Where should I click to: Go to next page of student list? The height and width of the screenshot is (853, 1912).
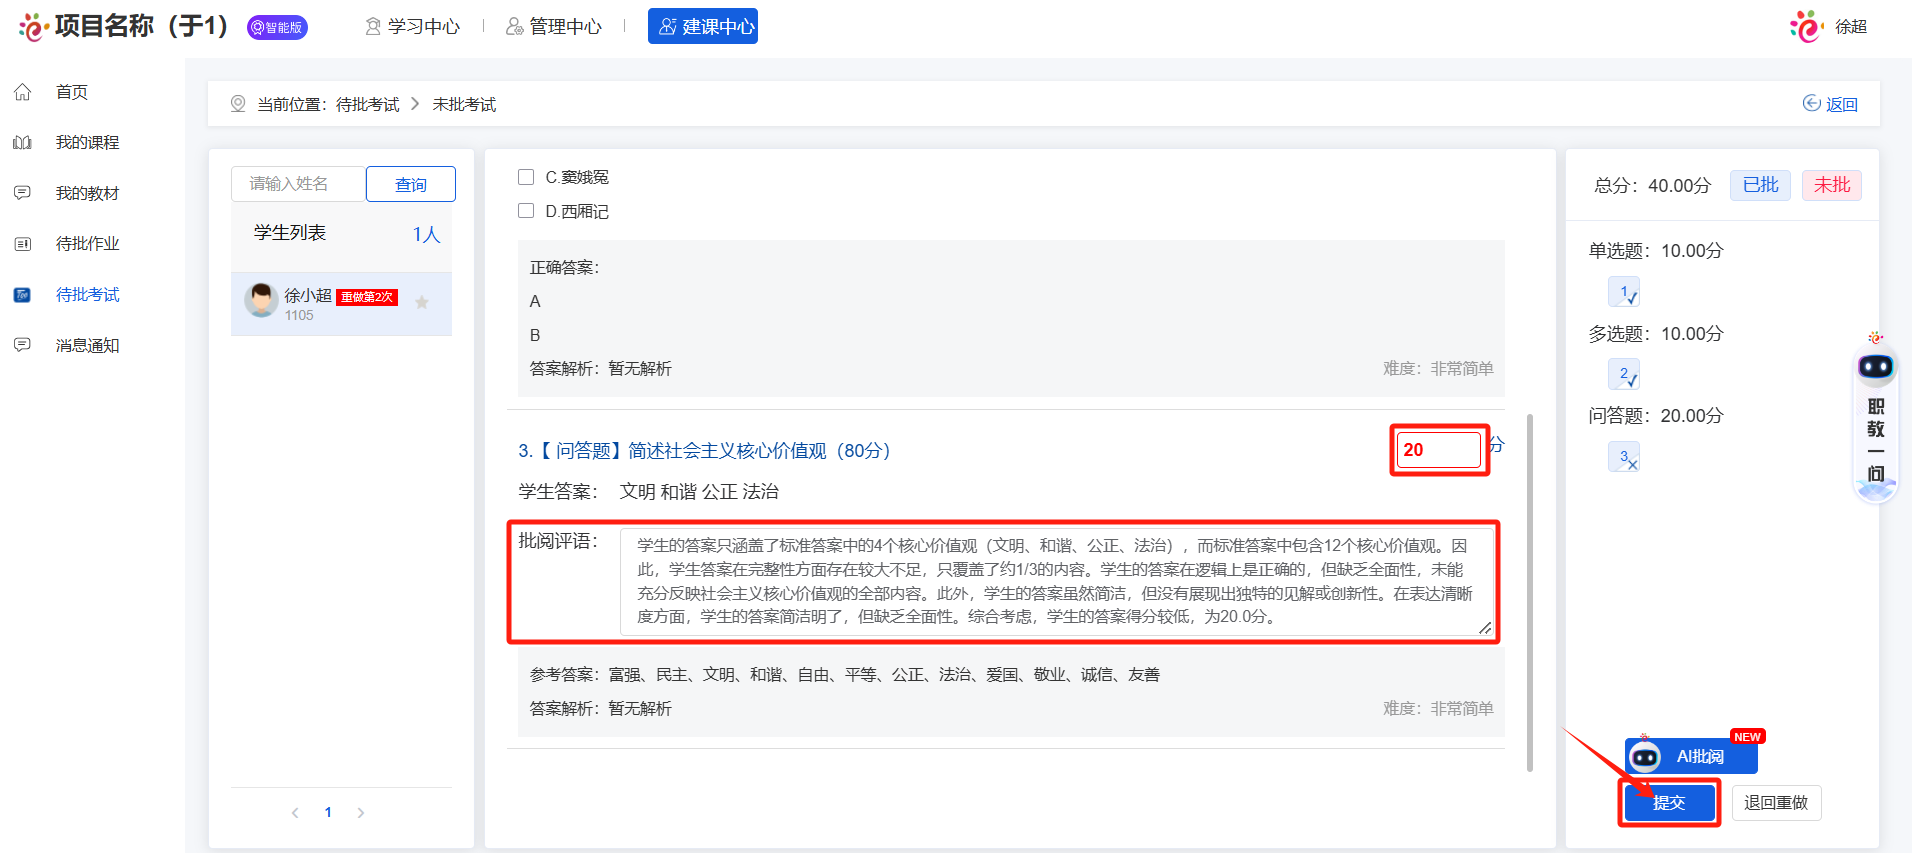click(x=361, y=813)
